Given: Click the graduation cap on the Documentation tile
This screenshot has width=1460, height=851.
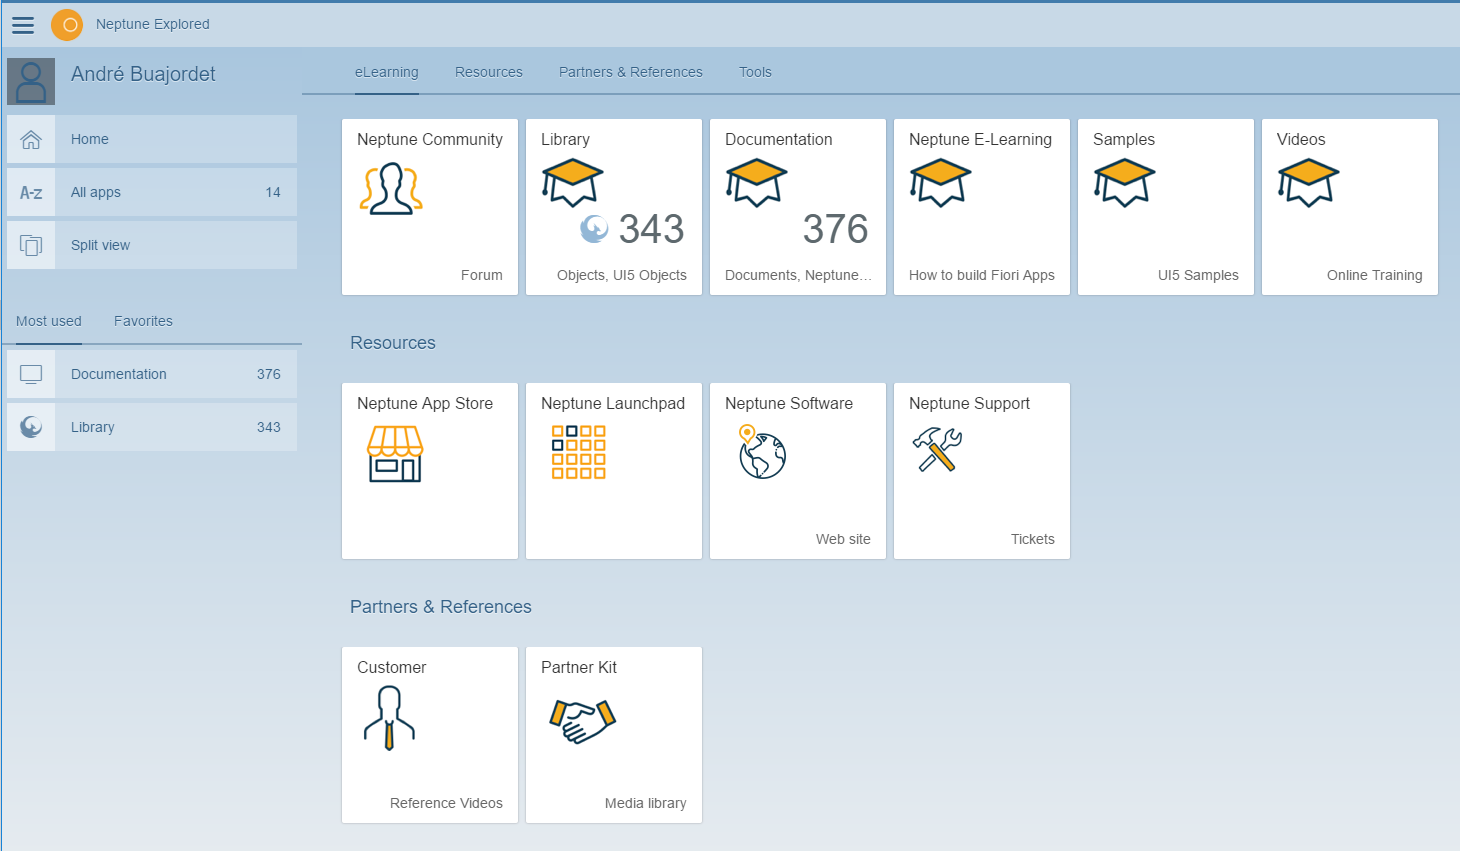Looking at the screenshot, I should pyautogui.click(x=756, y=183).
